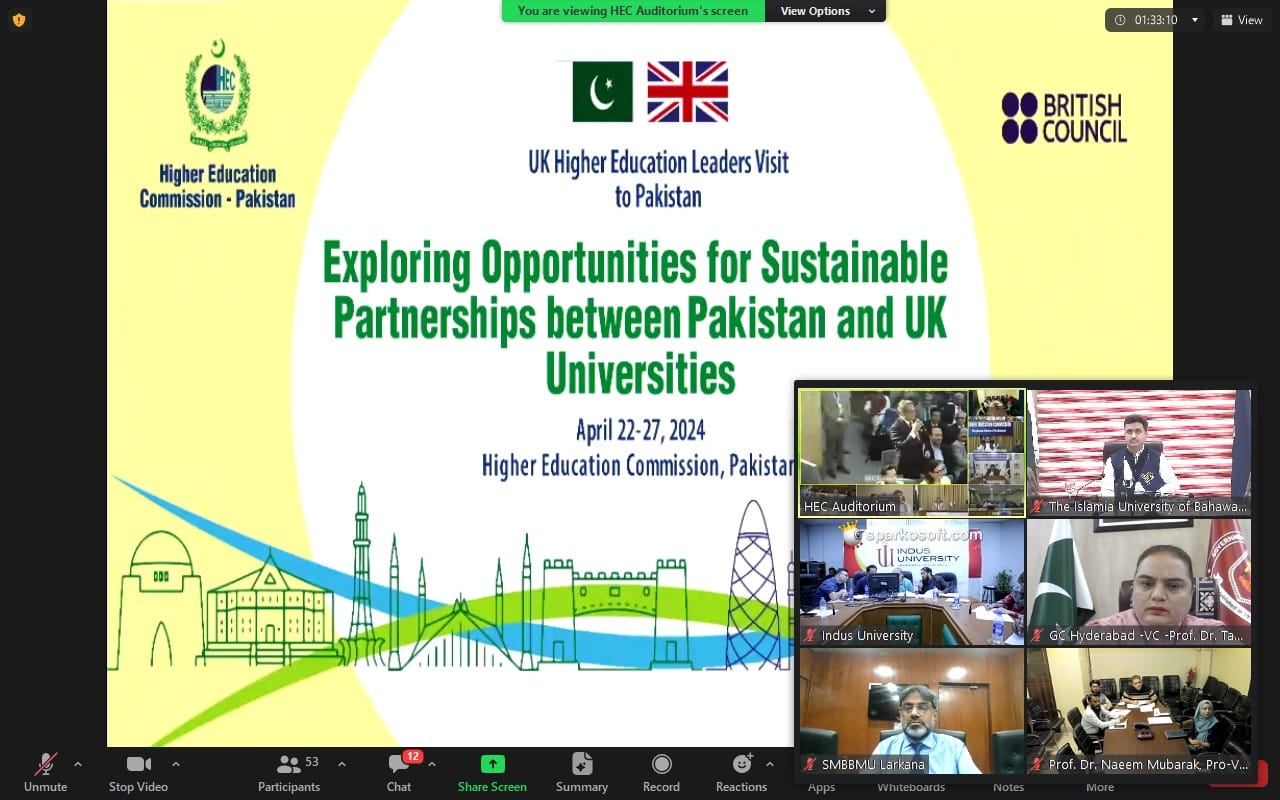
Task: Open the Notes toolbar item
Action: 1008,787
